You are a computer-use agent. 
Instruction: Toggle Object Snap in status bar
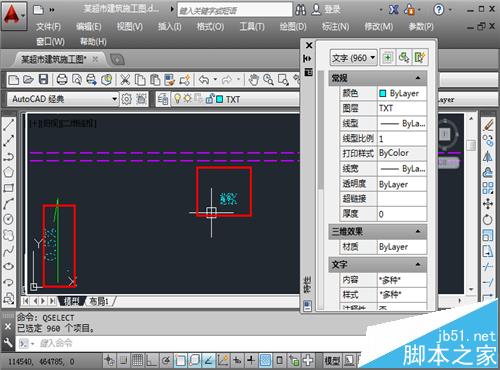click(180, 360)
